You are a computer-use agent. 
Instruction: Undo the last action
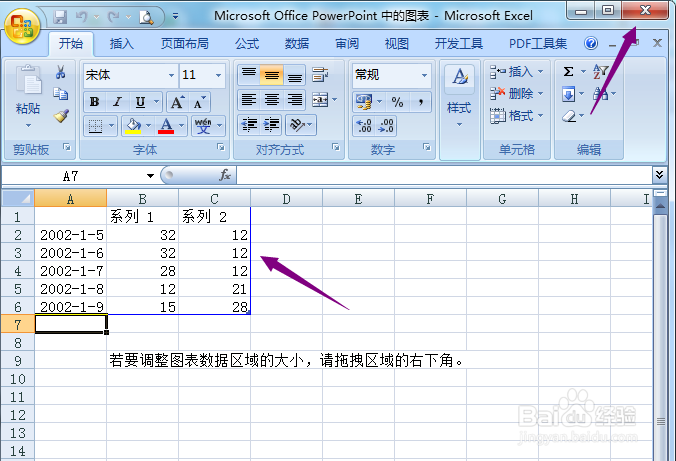point(81,17)
